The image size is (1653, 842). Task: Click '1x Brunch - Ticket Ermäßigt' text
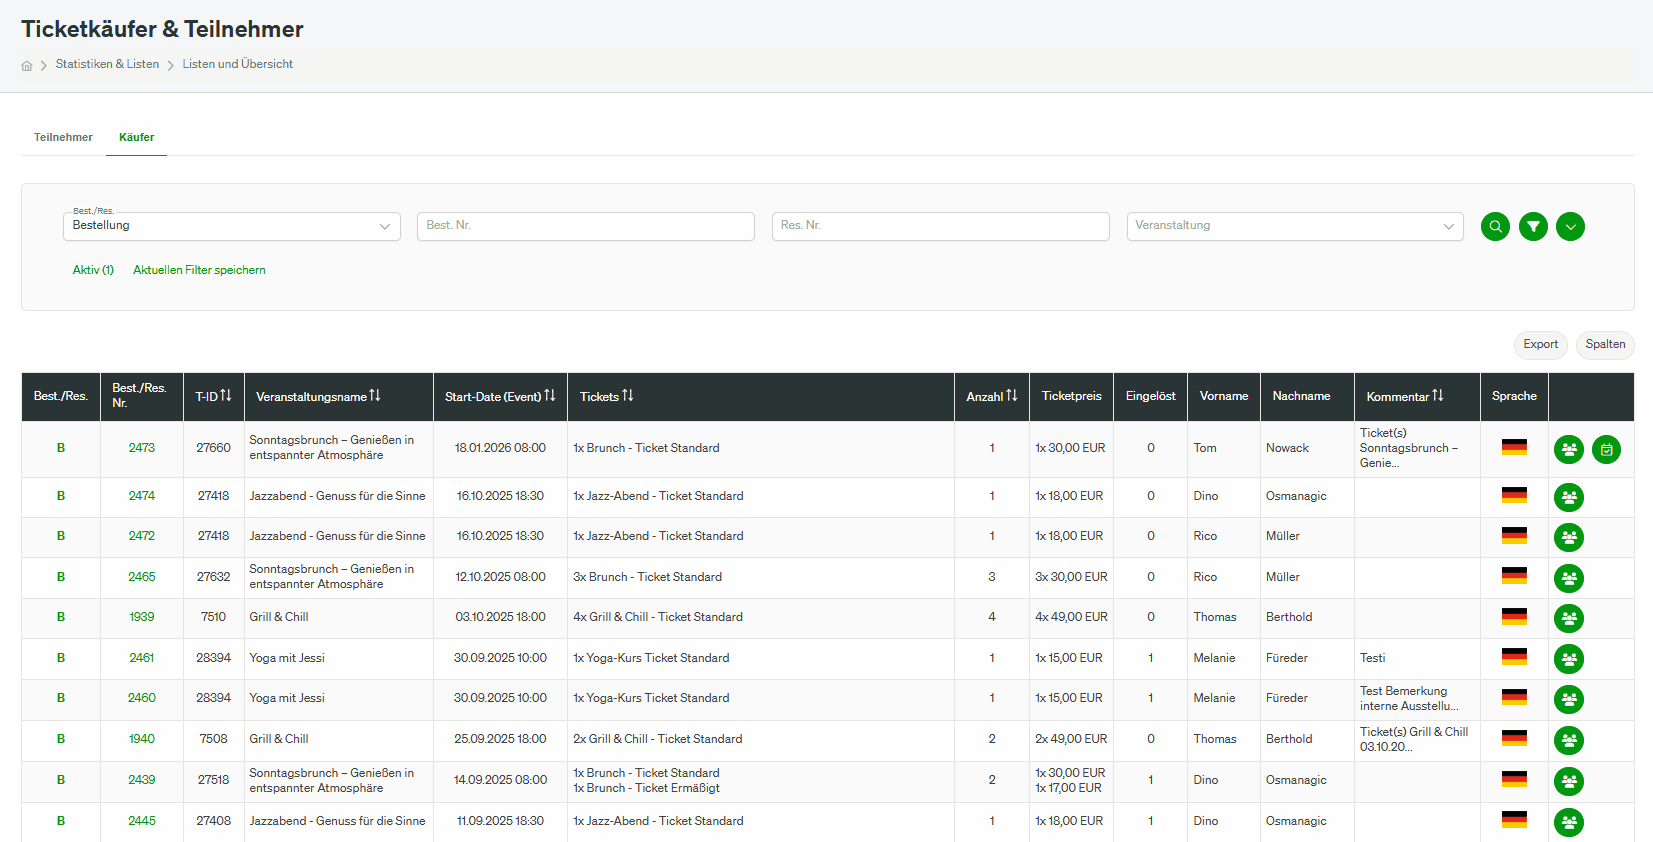point(646,788)
